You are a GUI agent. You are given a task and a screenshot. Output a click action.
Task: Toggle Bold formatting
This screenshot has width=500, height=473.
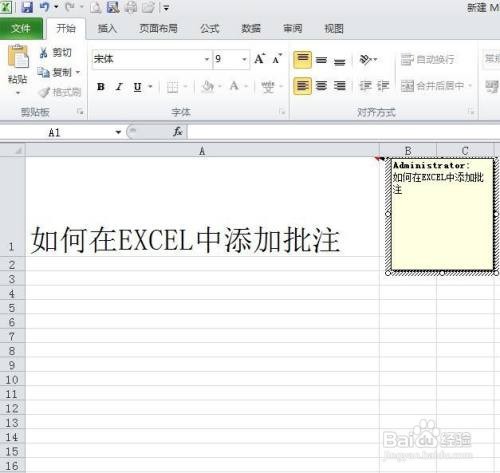[101, 87]
